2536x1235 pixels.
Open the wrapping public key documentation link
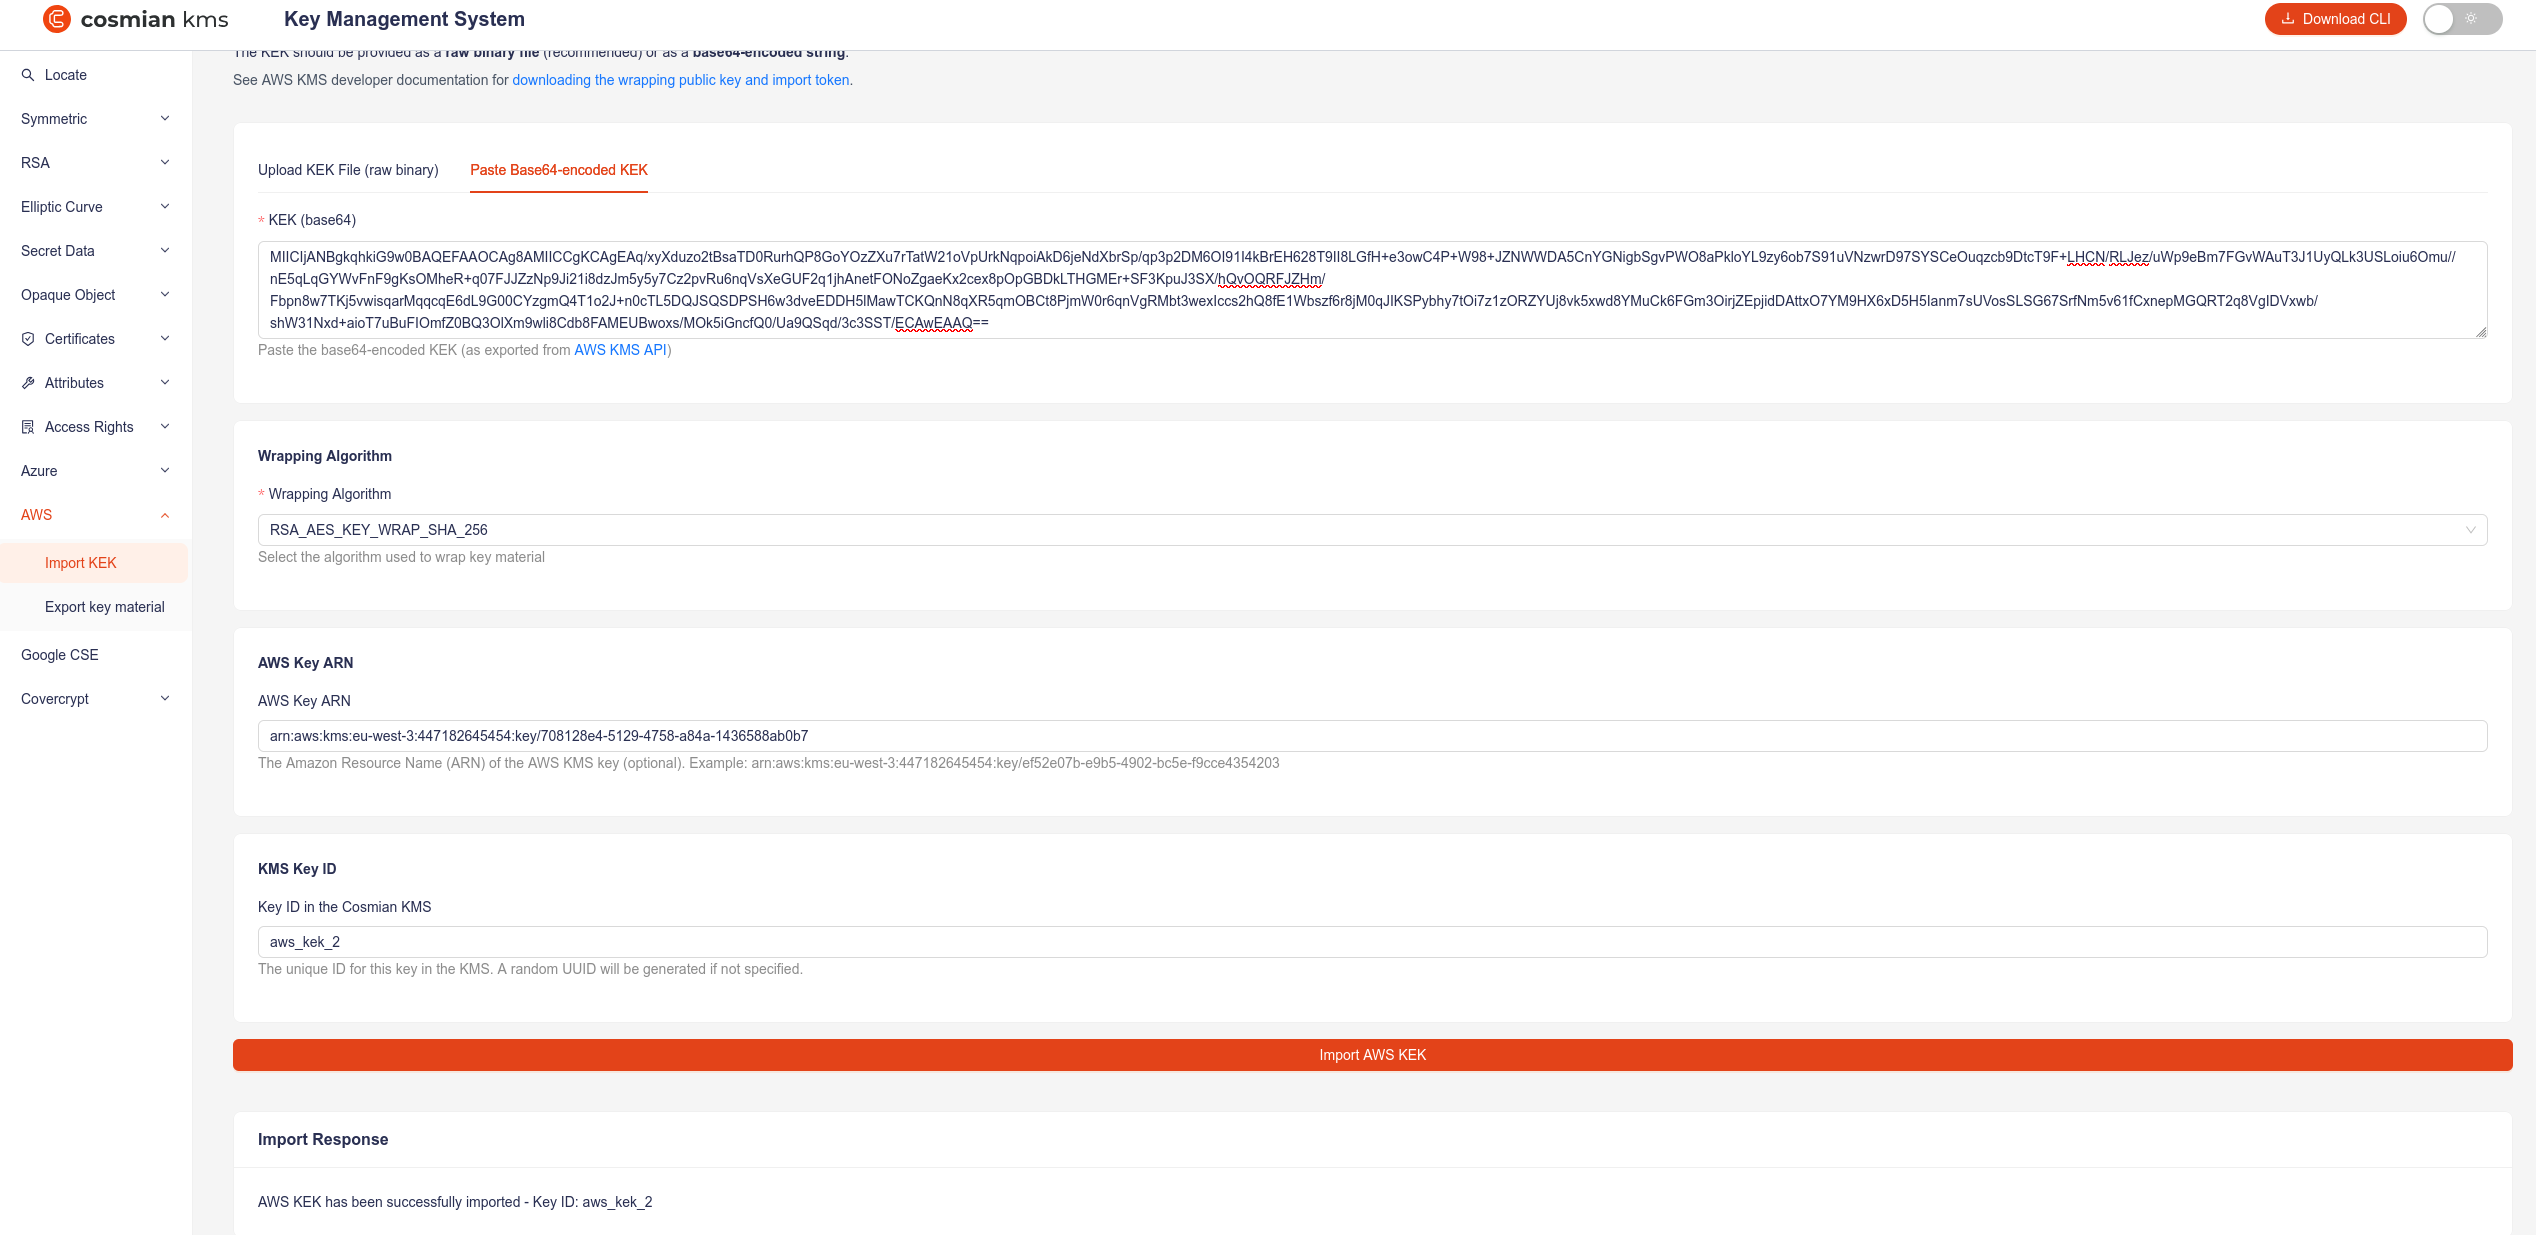[x=680, y=80]
